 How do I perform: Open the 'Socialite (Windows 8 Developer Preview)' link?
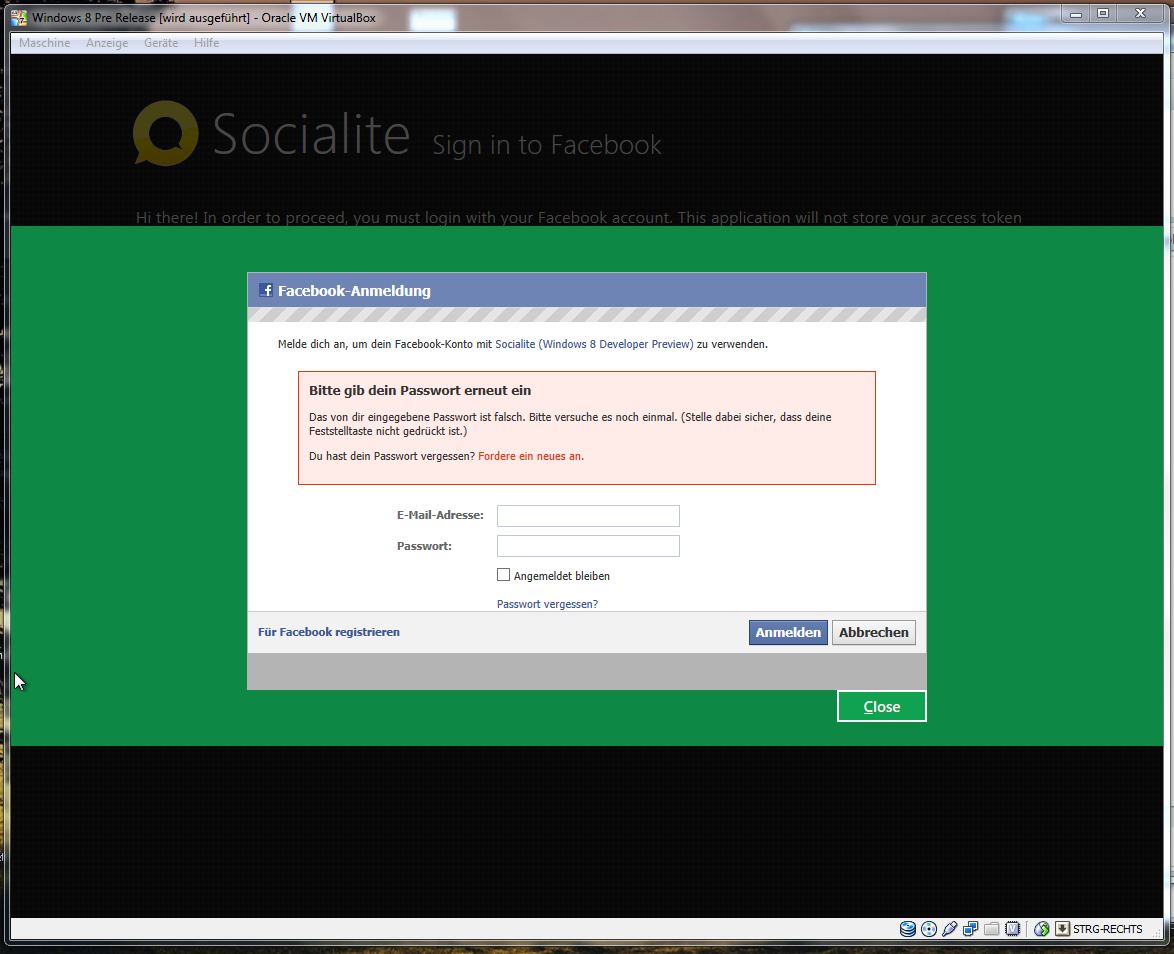(594, 344)
